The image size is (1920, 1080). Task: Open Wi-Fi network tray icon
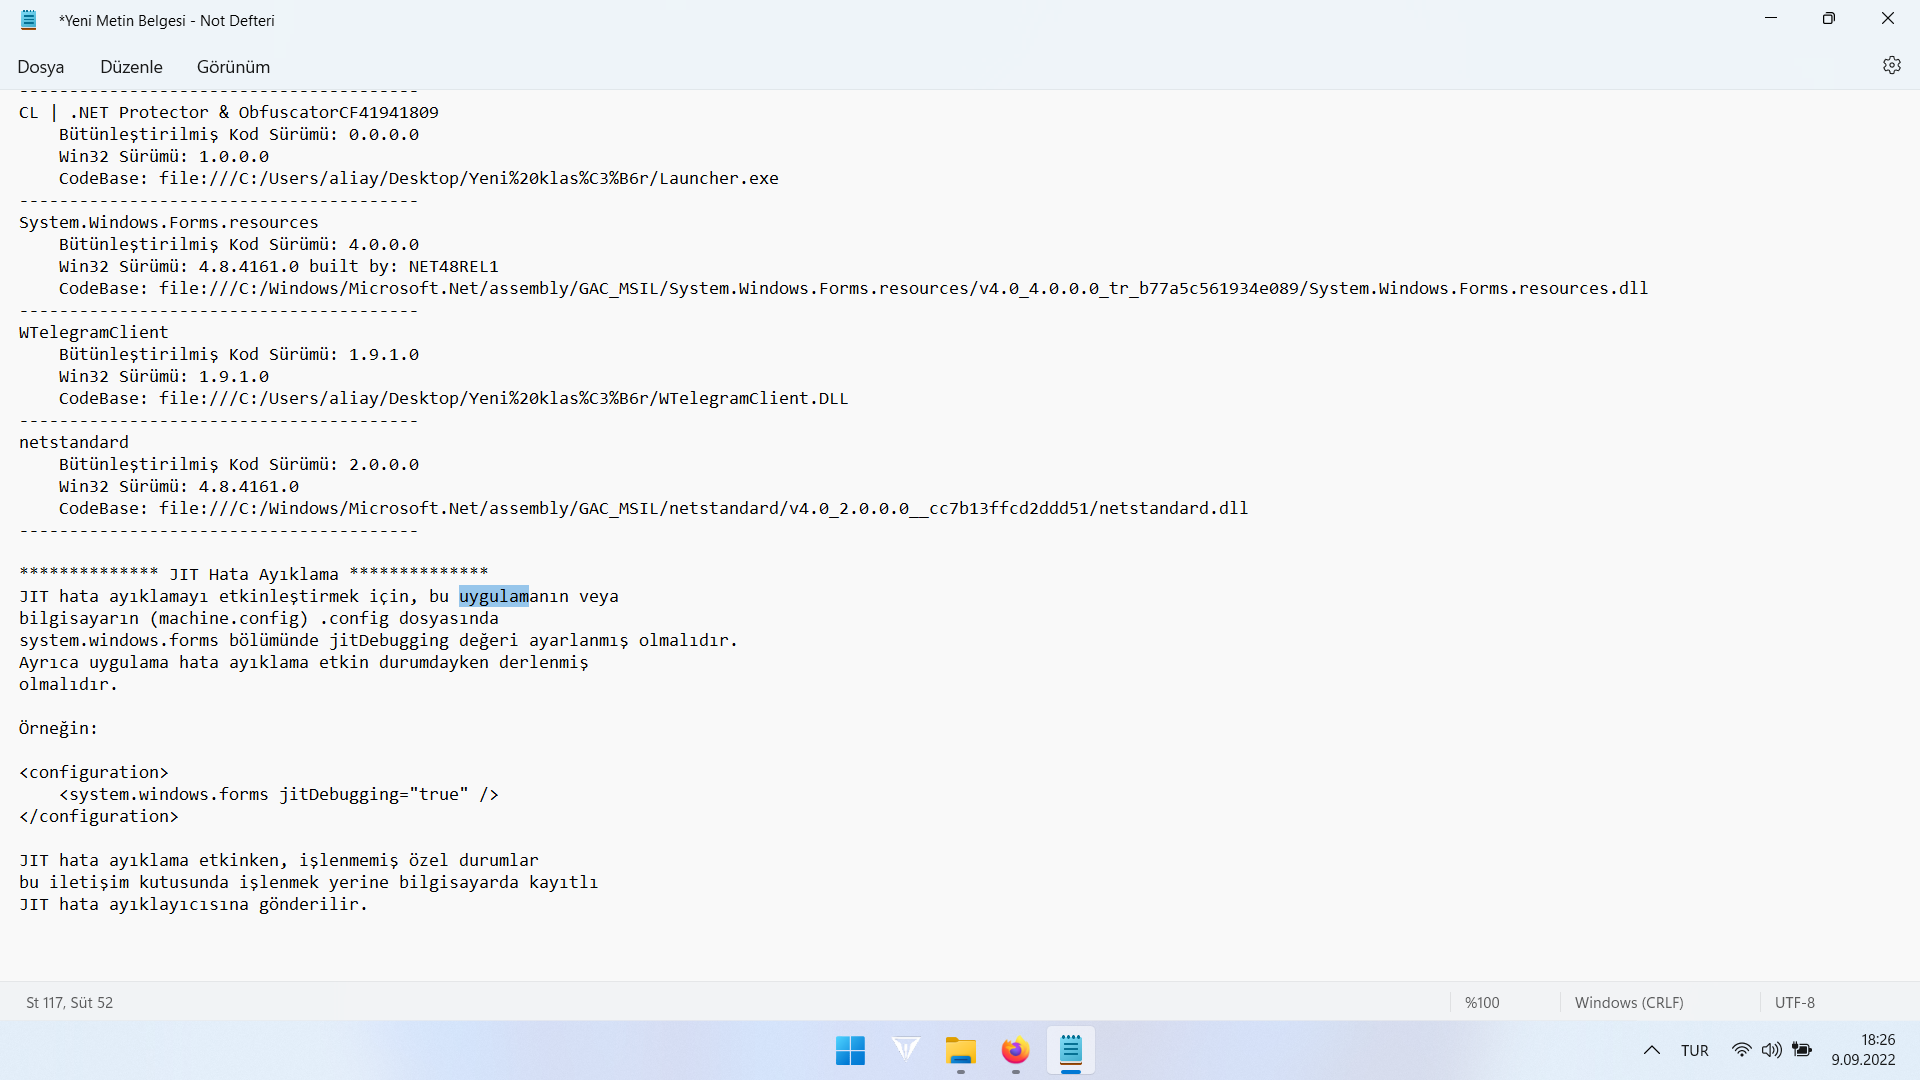1741,1050
